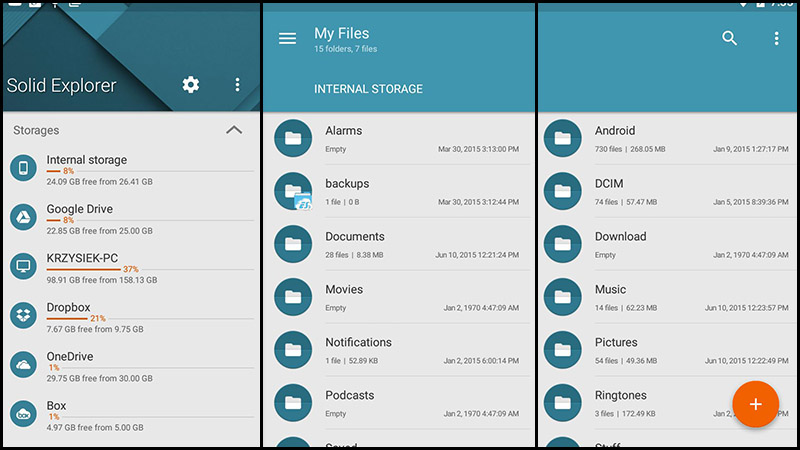Tap the search magnifier icon
This screenshot has width=800, height=450.
[x=730, y=39]
